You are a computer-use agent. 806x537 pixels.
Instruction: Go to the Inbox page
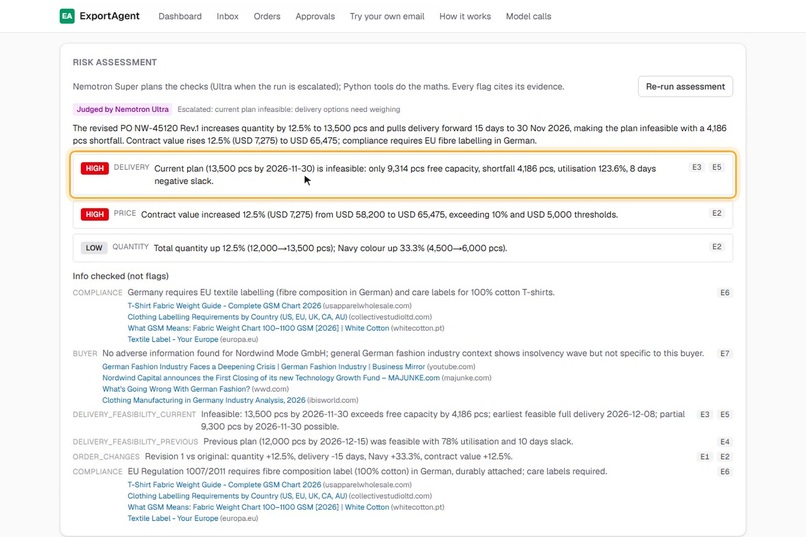pyautogui.click(x=227, y=16)
